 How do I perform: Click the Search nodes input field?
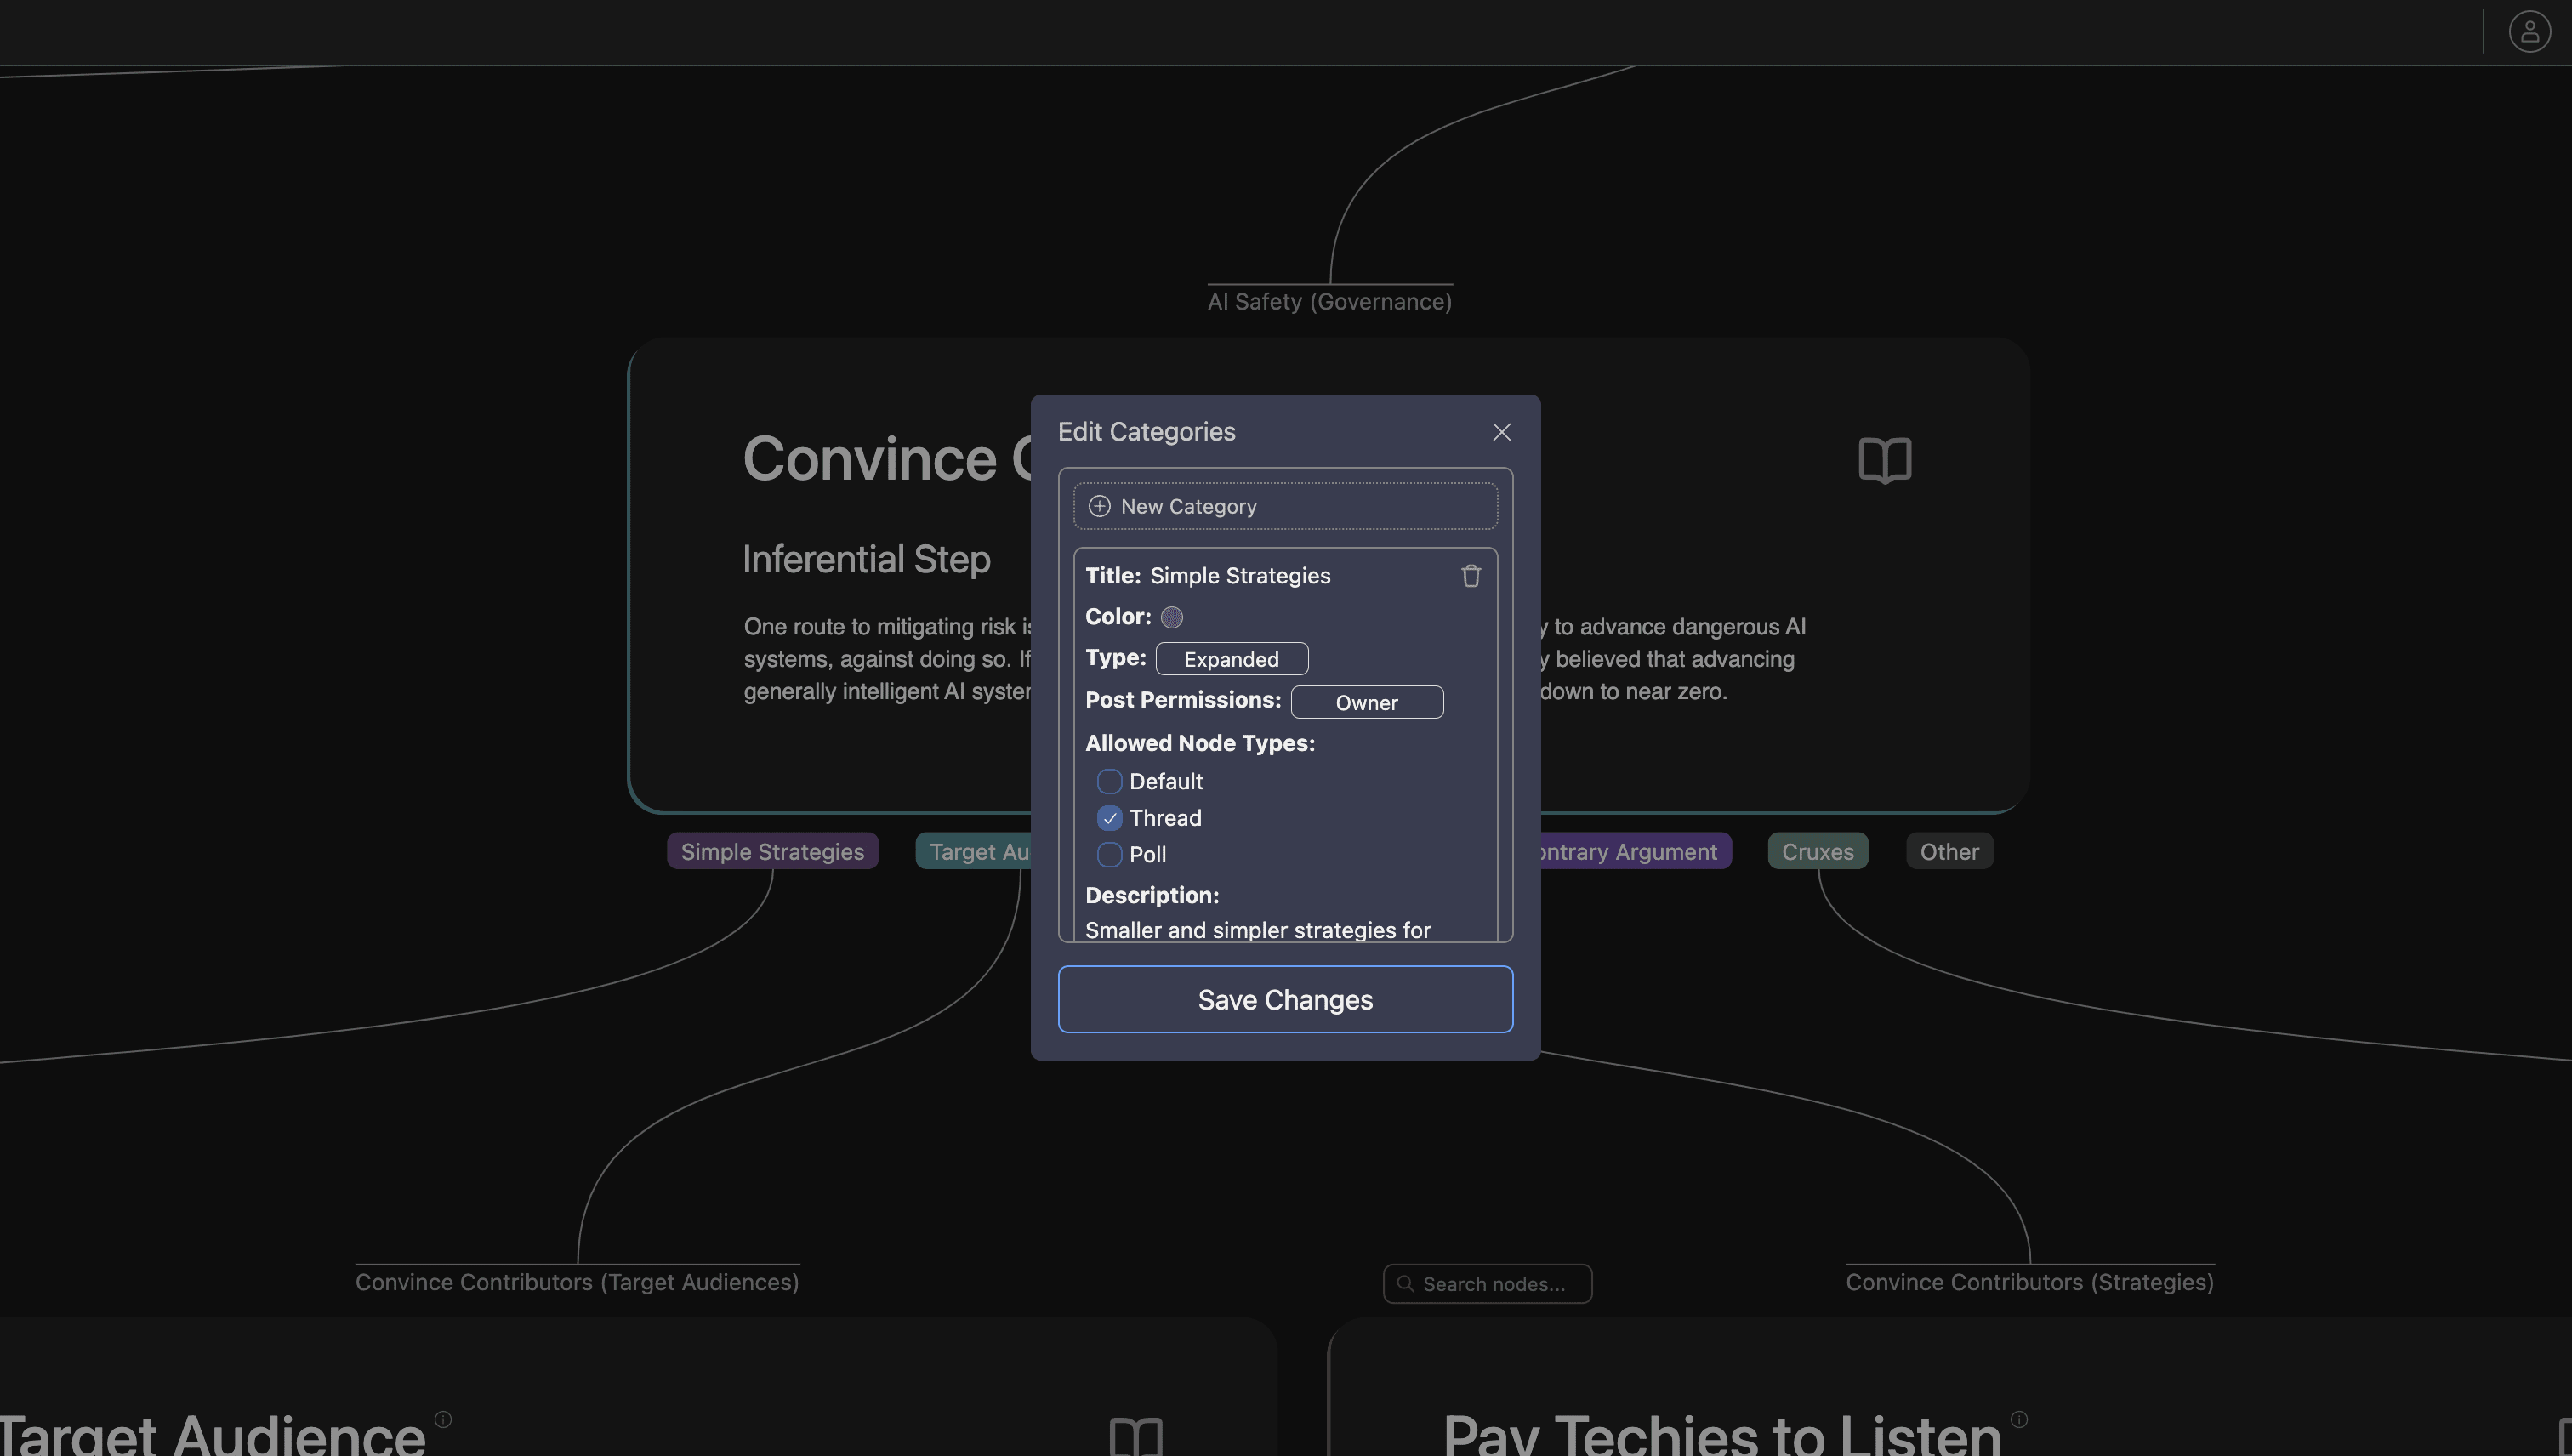[1494, 1284]
